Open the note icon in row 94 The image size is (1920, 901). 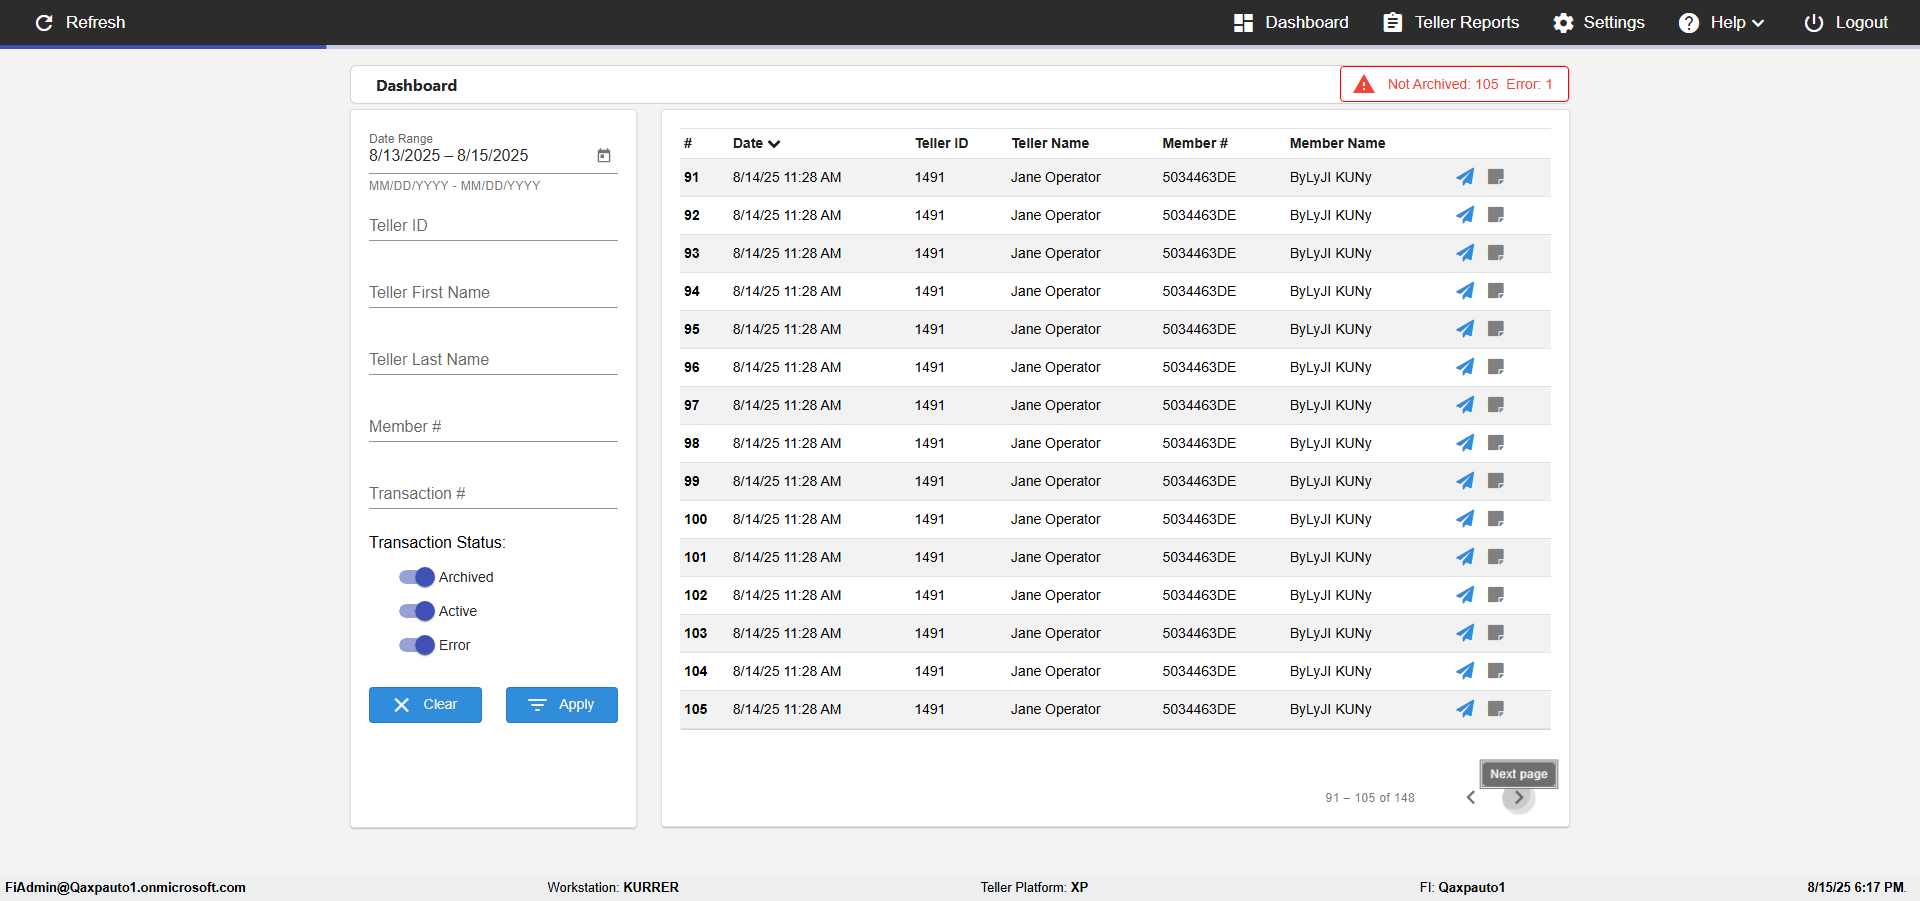click(1496, 291)
